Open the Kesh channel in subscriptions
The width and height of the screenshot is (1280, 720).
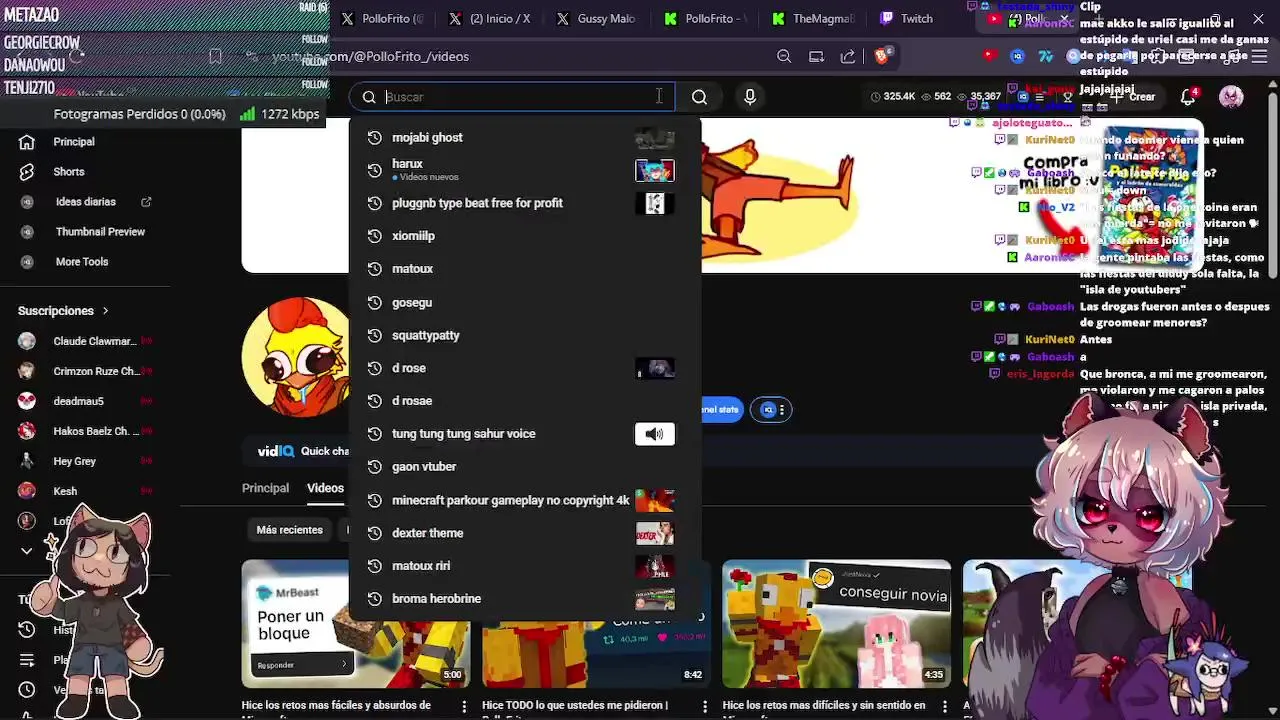85,491
